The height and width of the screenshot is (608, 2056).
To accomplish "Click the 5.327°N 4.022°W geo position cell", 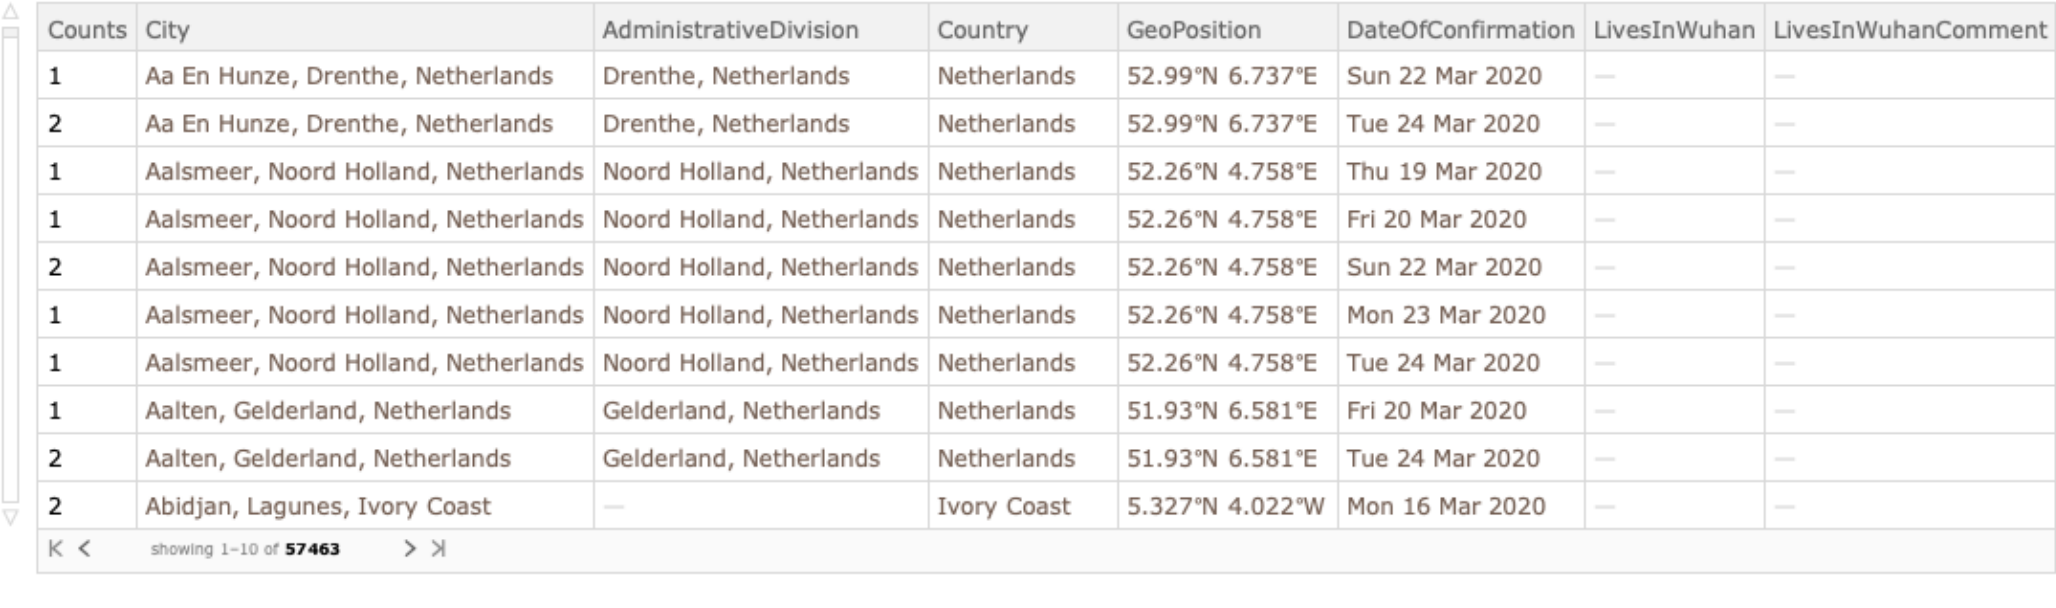I will (1225, 506).
